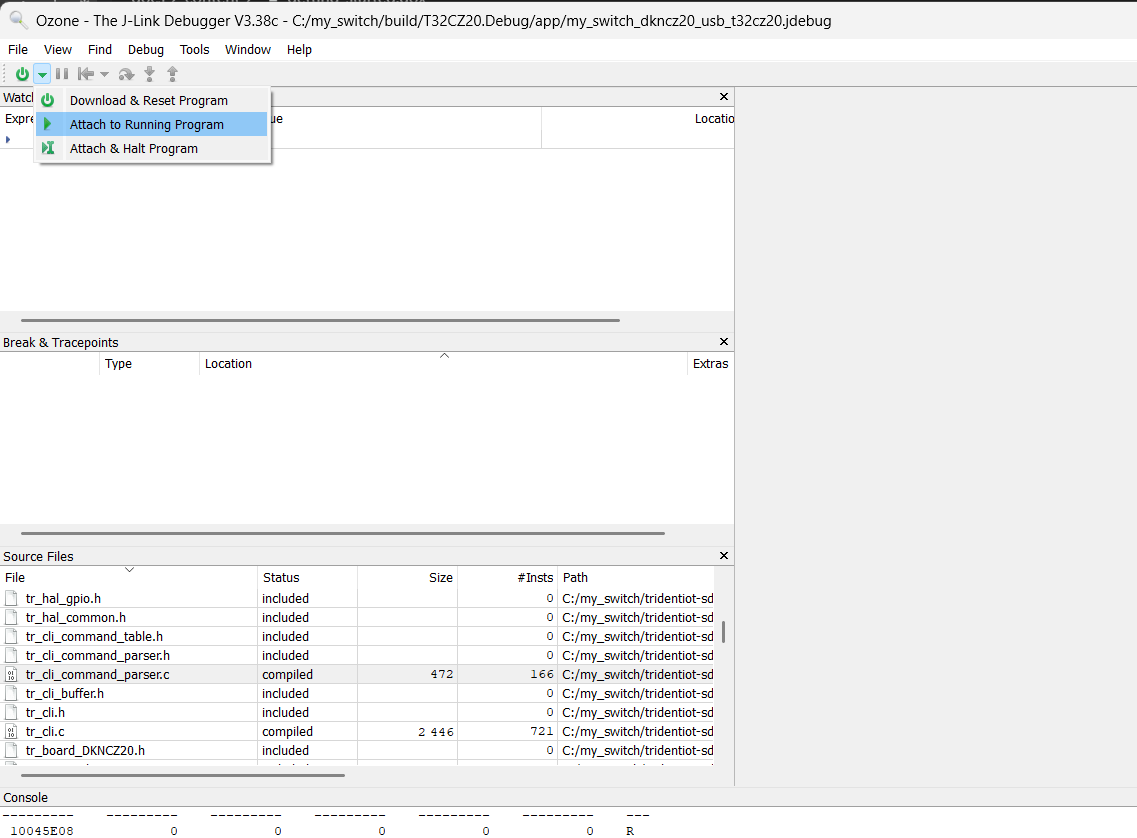The width and height of the screenshot is (1137, 838).
Task: Open the Debug menu
Action: 146,49
